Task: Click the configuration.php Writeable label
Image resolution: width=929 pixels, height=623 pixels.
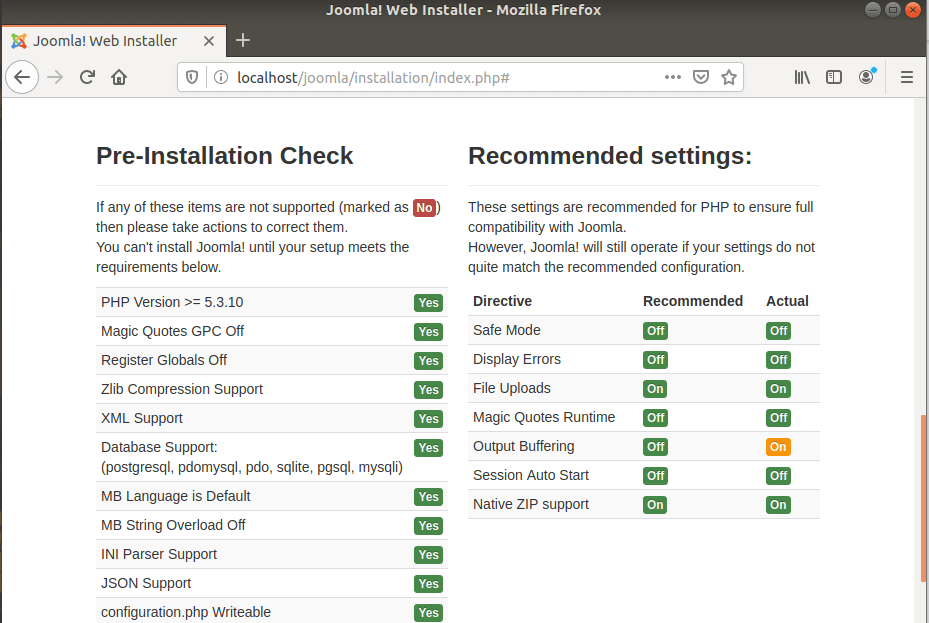Action: (x=186, y=612)
